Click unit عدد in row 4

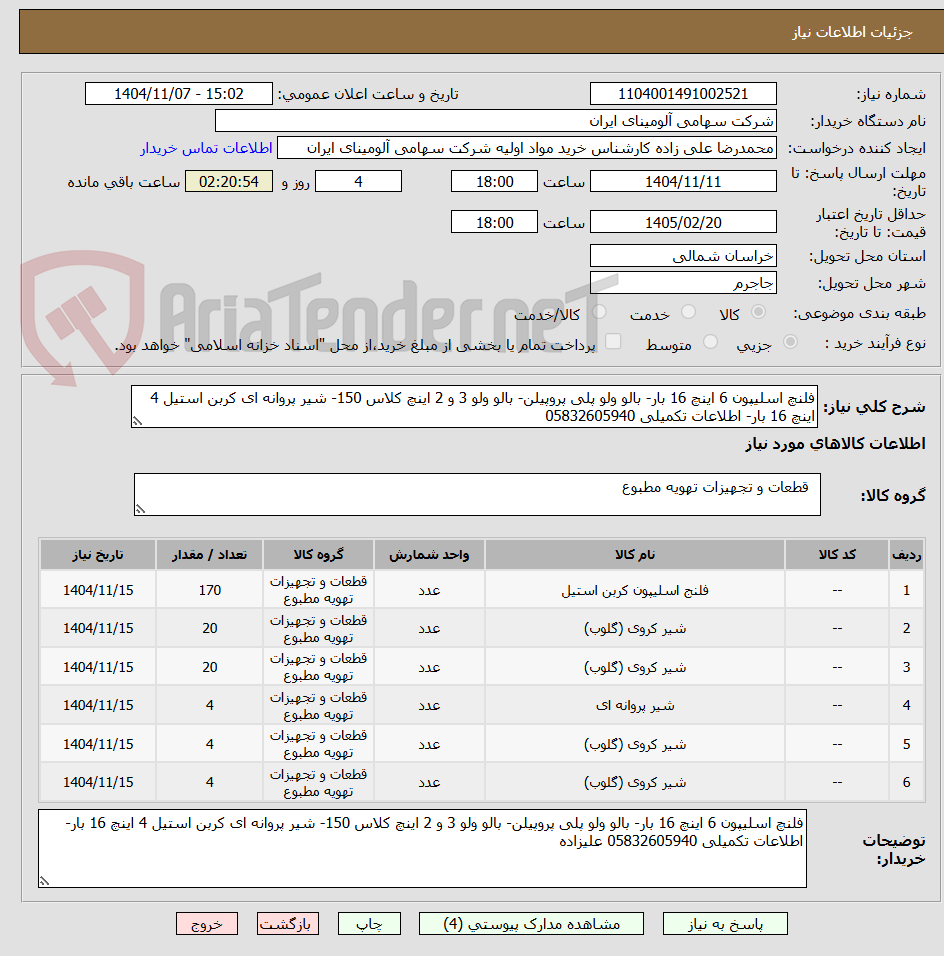coord(429,705)
